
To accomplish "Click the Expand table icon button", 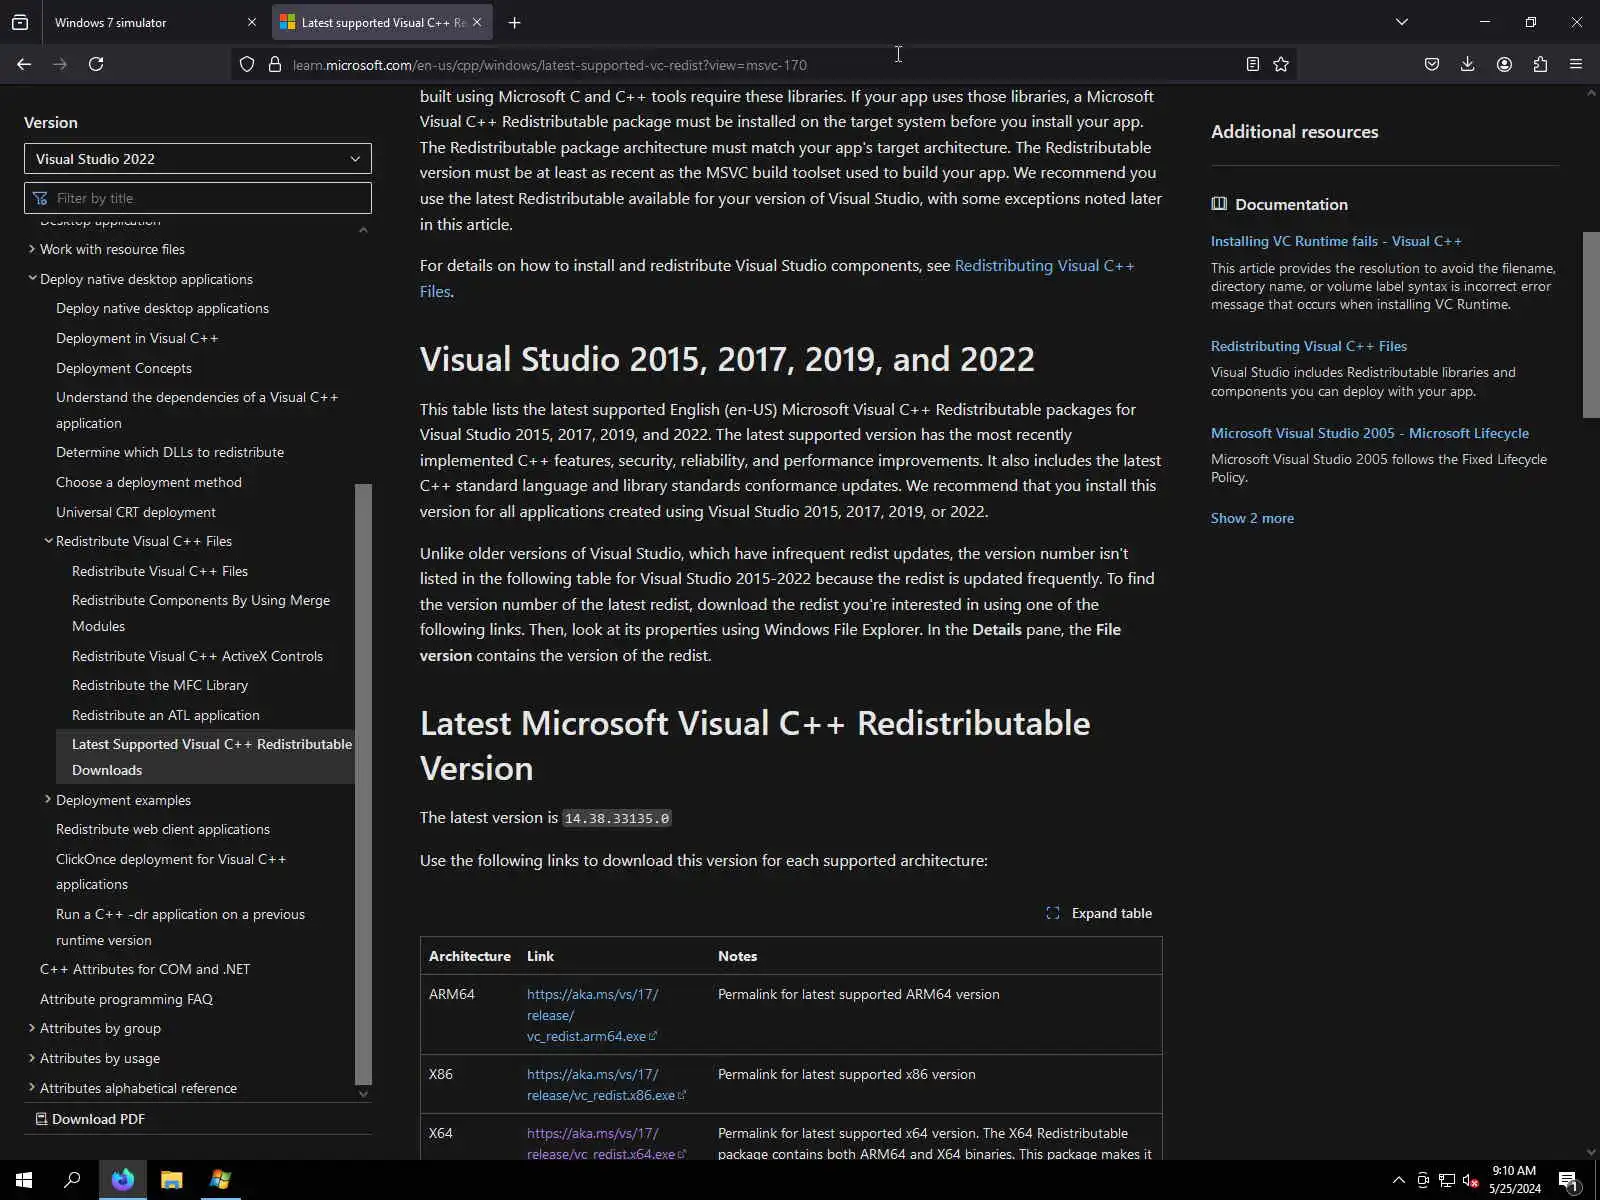I will [x=1098, y=913].
